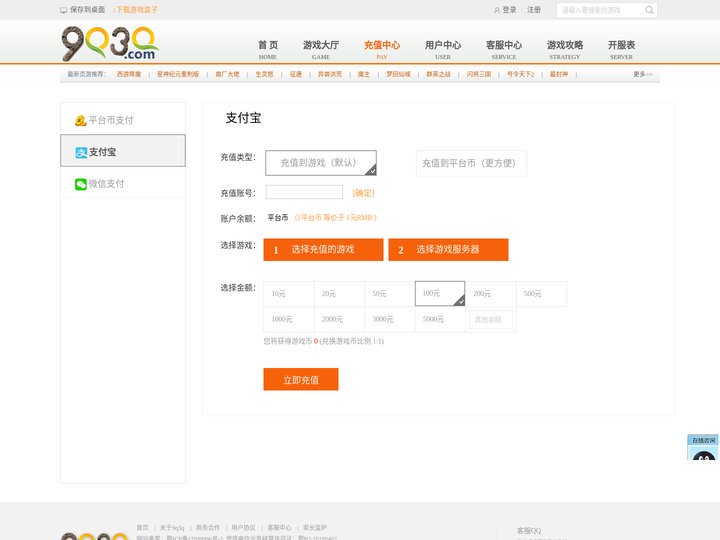Select the 2000元 amount option

339,319
